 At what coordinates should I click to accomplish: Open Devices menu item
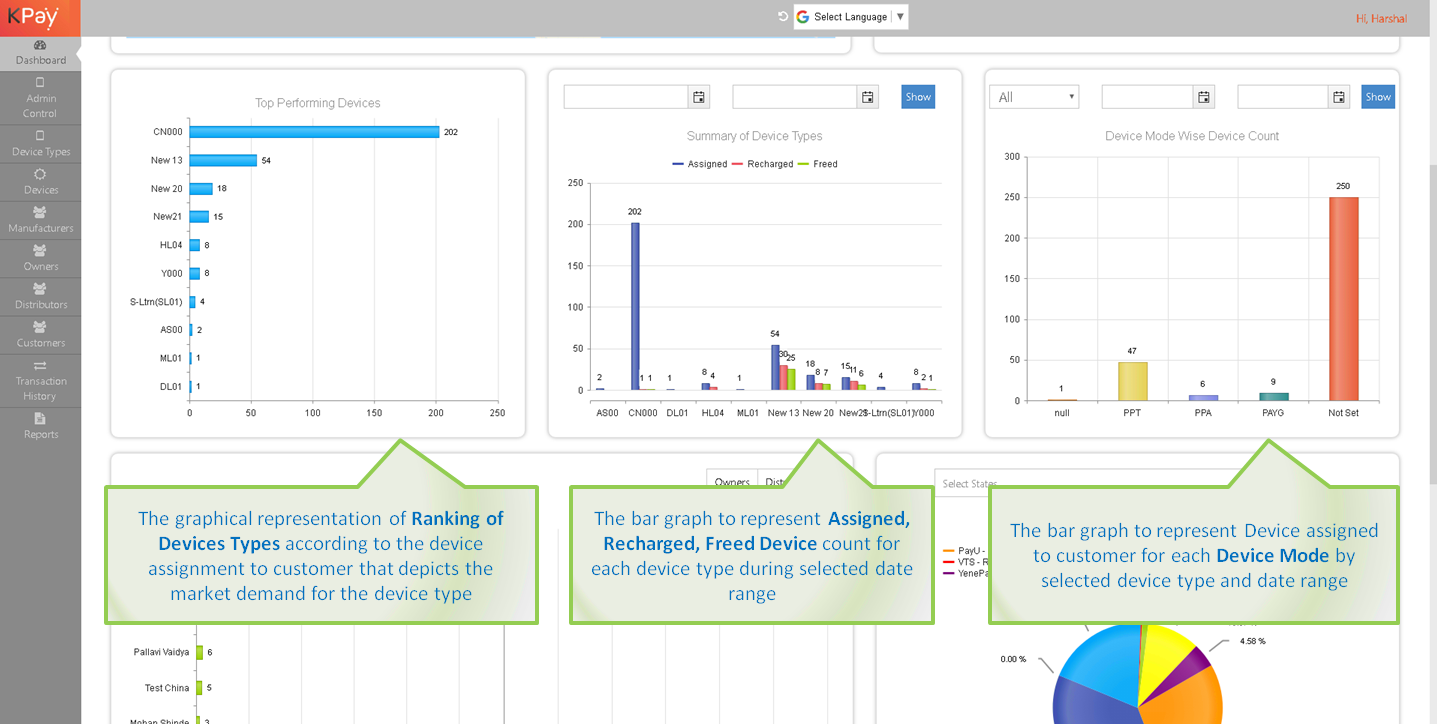40,182
